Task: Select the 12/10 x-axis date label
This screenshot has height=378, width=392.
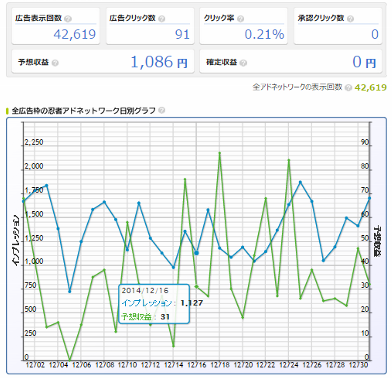Action: 127,365
